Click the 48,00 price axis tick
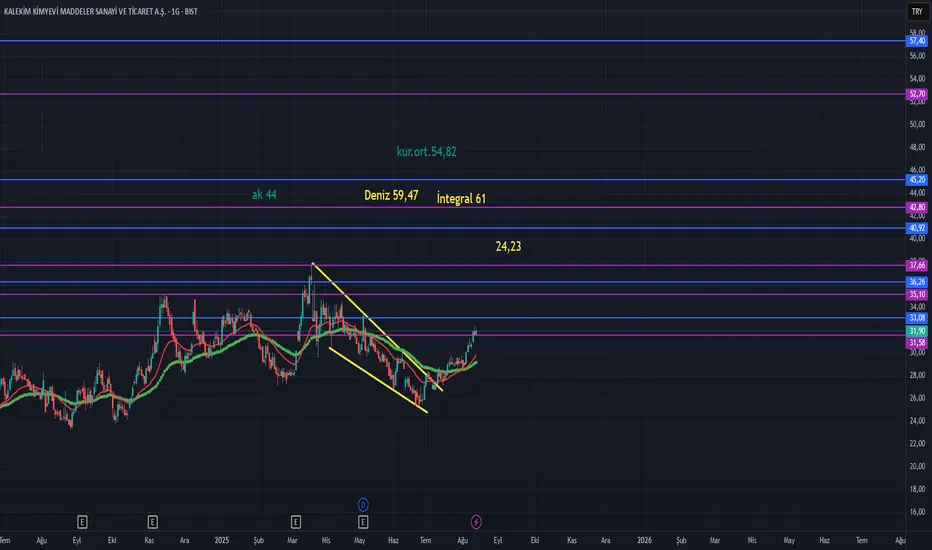Screen dimensions: 932x550 tap(917, 147)
